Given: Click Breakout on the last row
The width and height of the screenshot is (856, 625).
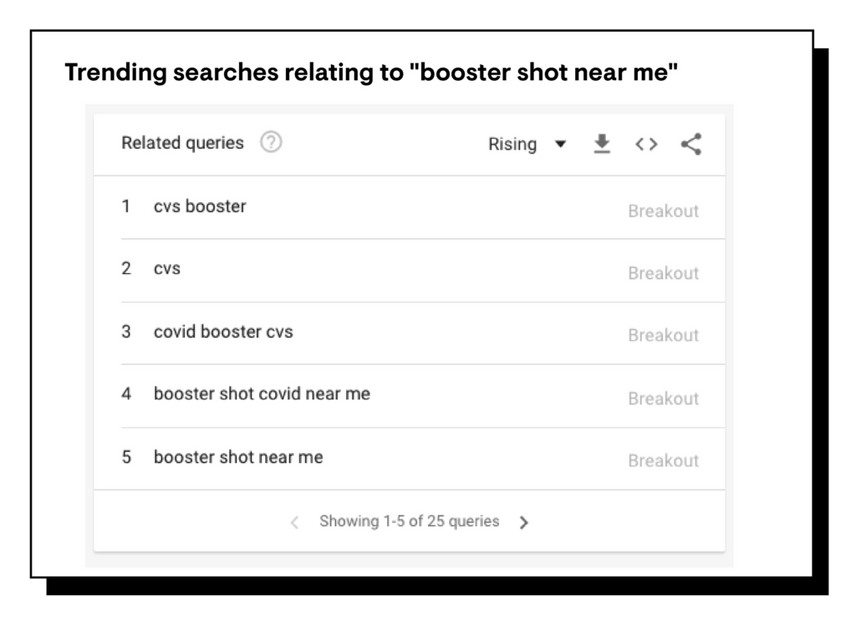Looking at the screenshot, I should click(x=663, y=461).
